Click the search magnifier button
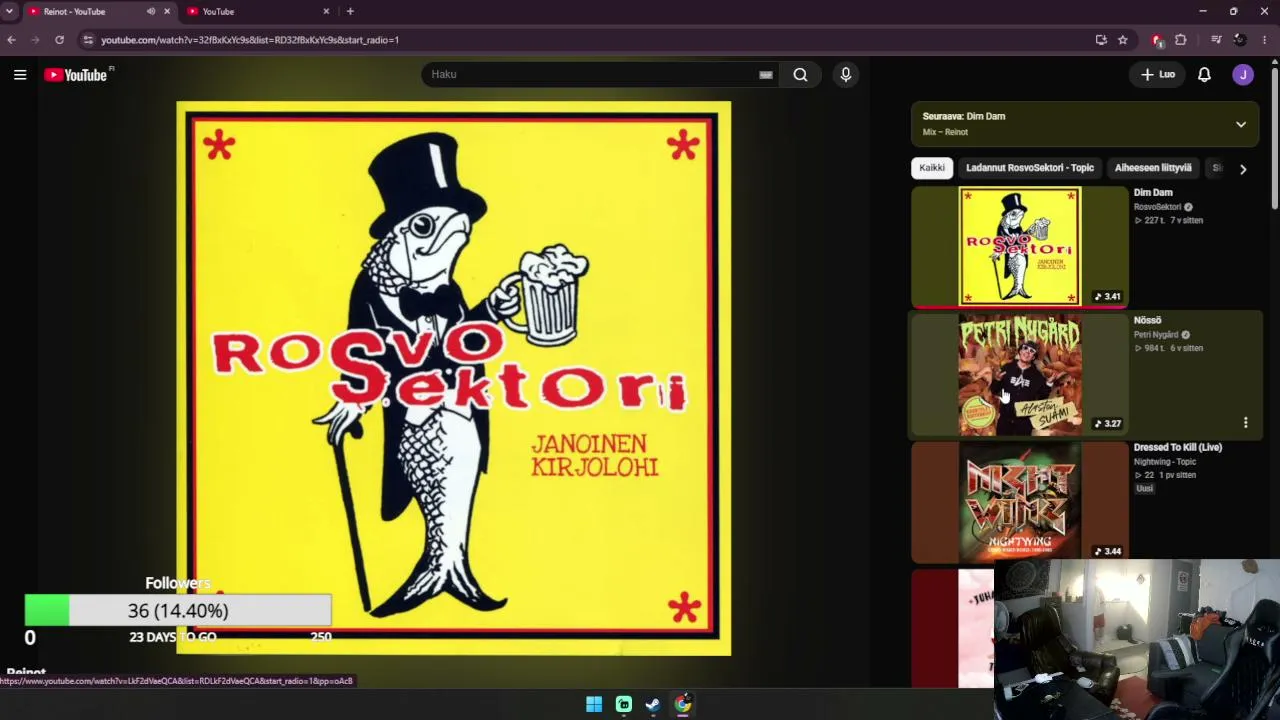Image resolution: width=1280 pixels, height=720 pixels. tap(800, 74)
